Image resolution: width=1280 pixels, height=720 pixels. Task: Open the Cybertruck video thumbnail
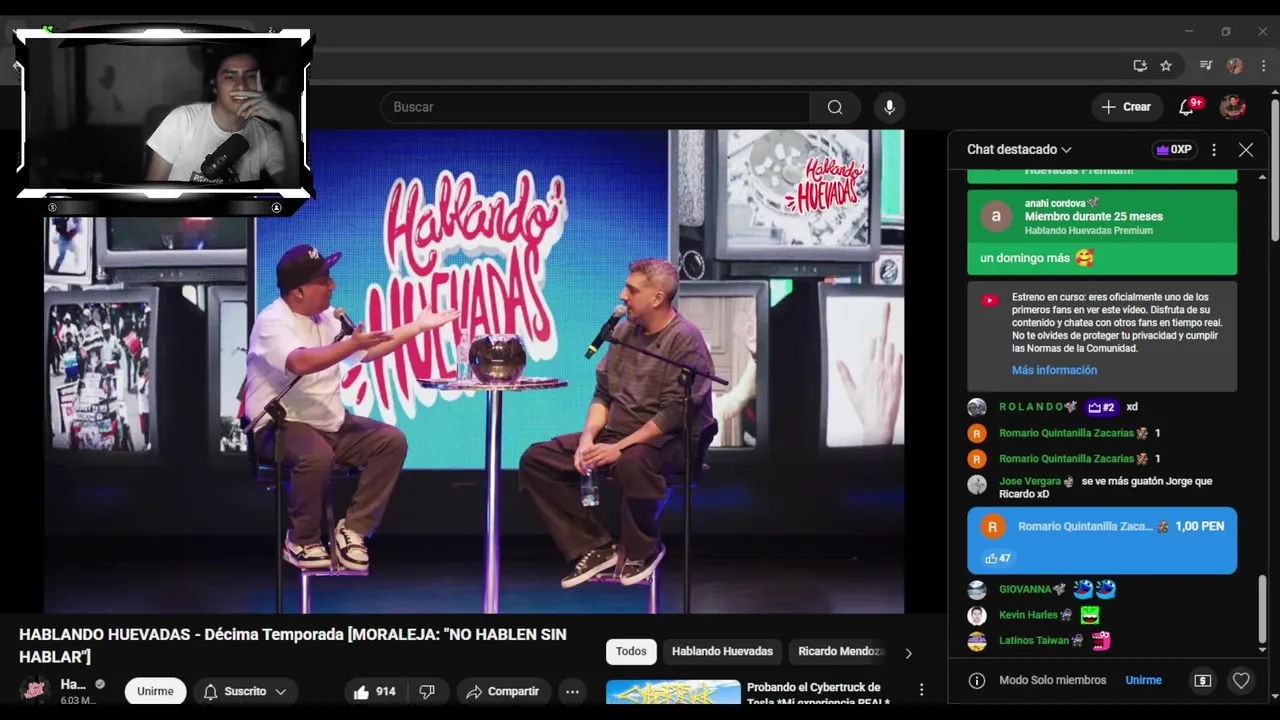click(673, 692)
